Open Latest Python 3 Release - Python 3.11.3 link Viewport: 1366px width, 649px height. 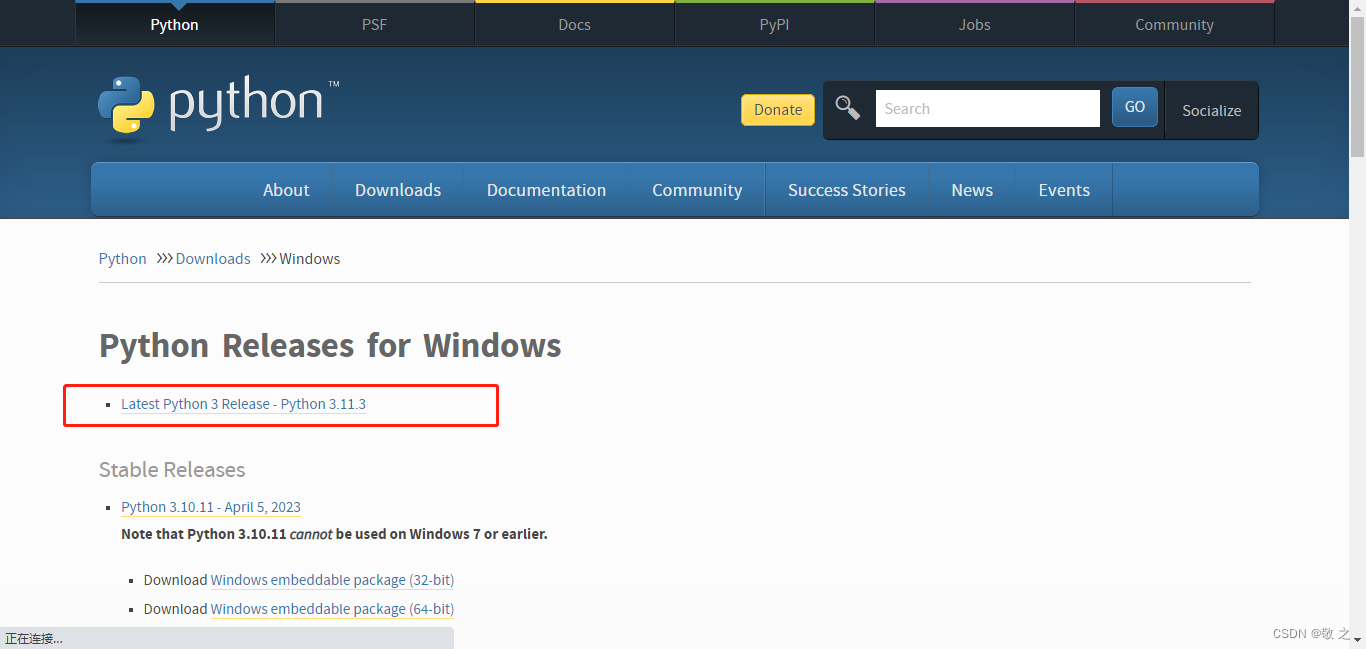(243, 404)
